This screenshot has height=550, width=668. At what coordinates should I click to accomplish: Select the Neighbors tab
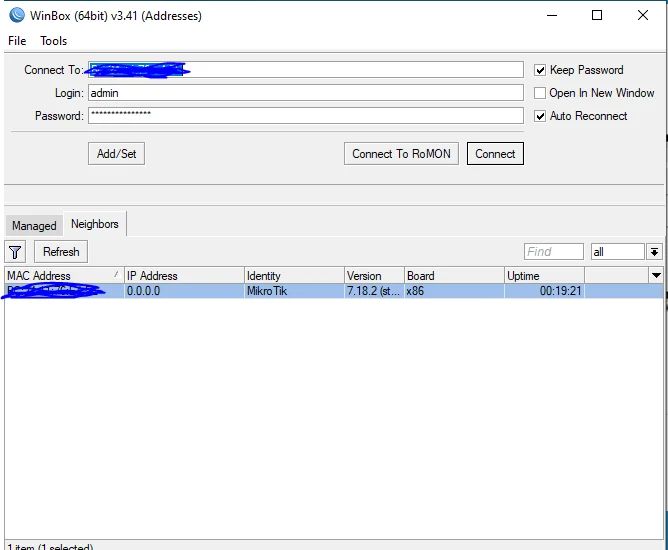95,224
